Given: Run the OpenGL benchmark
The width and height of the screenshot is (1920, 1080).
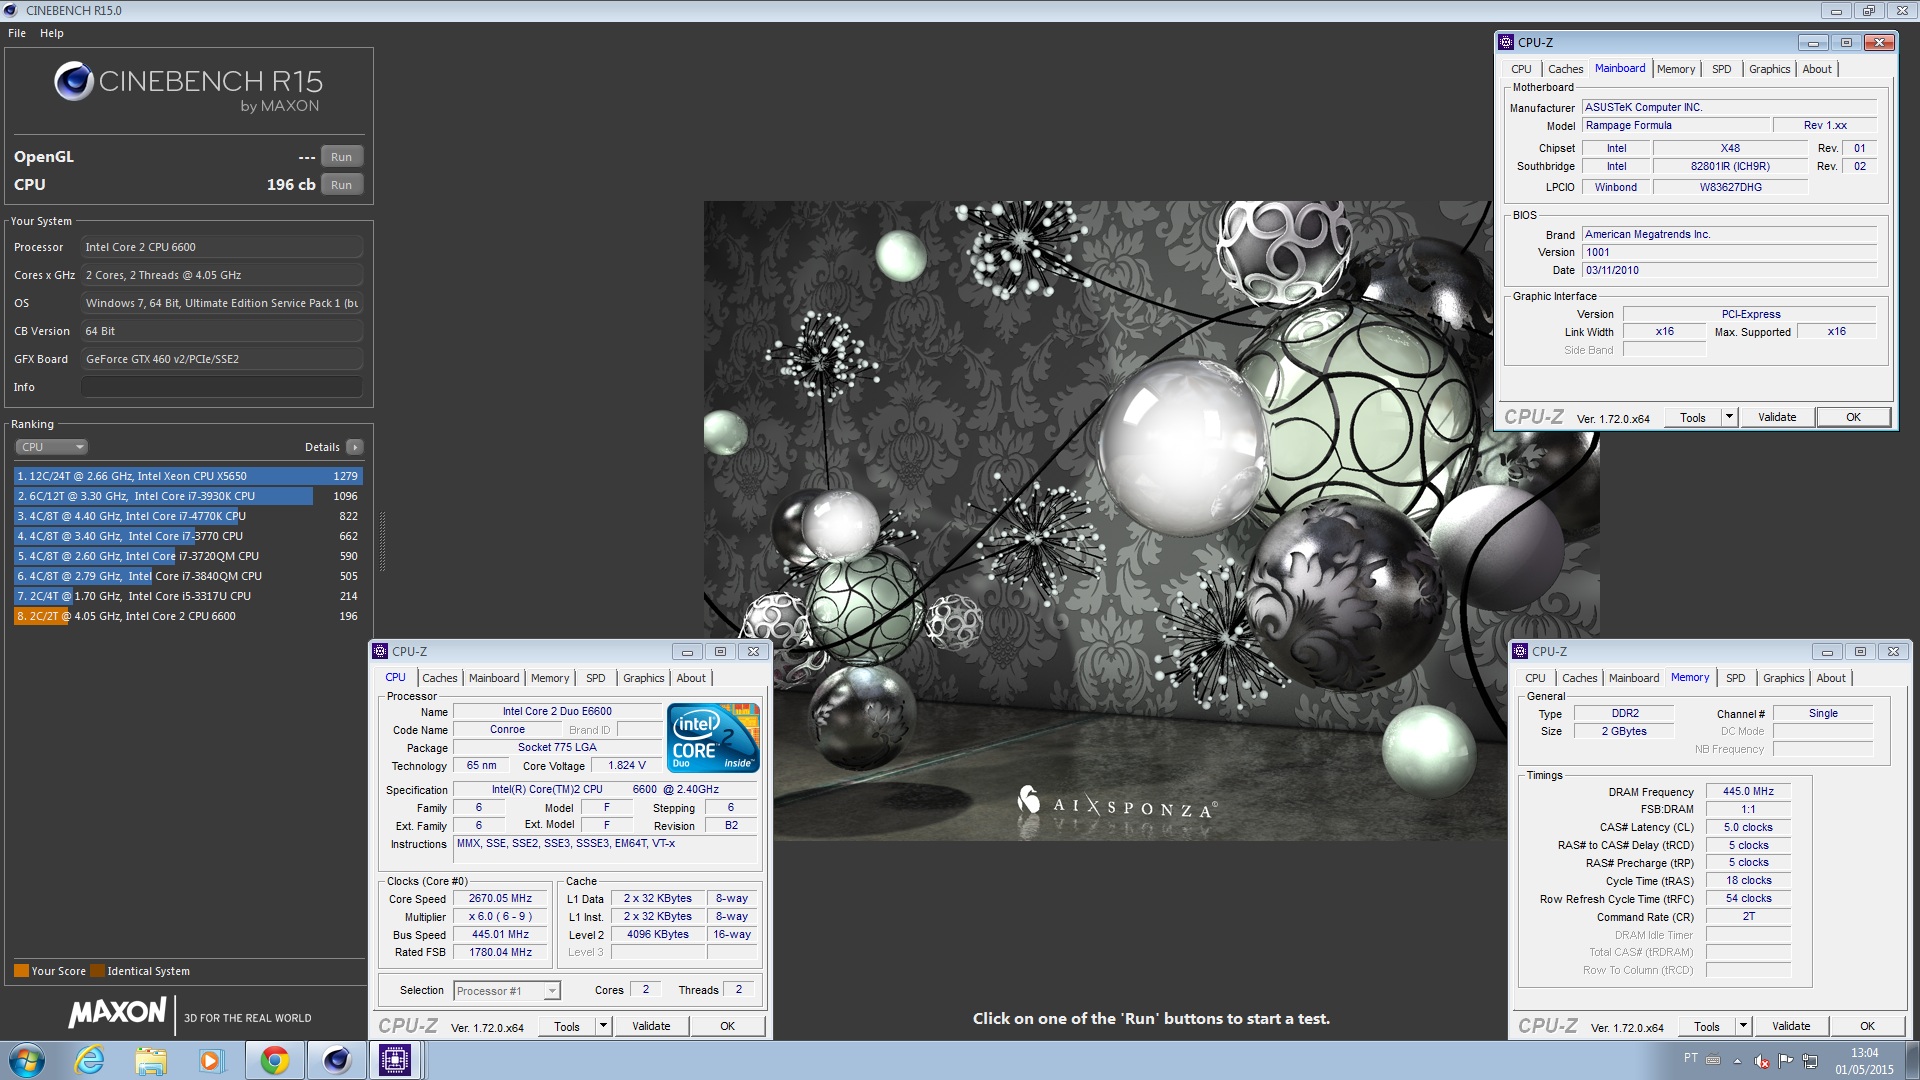Looking at the screenshot, I should click(341, 157).
